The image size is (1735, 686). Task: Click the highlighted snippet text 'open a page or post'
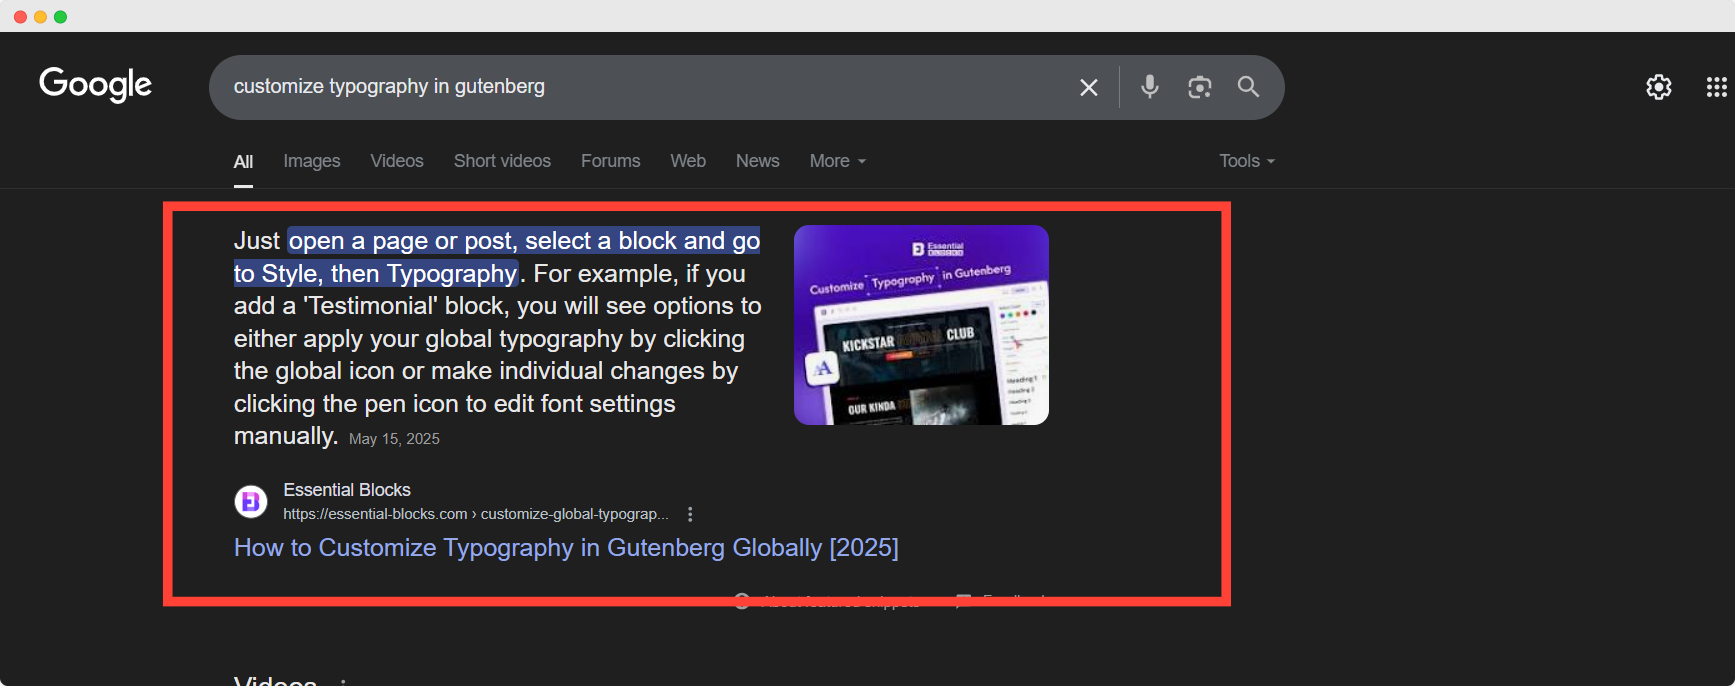click(x=401, y=241)
